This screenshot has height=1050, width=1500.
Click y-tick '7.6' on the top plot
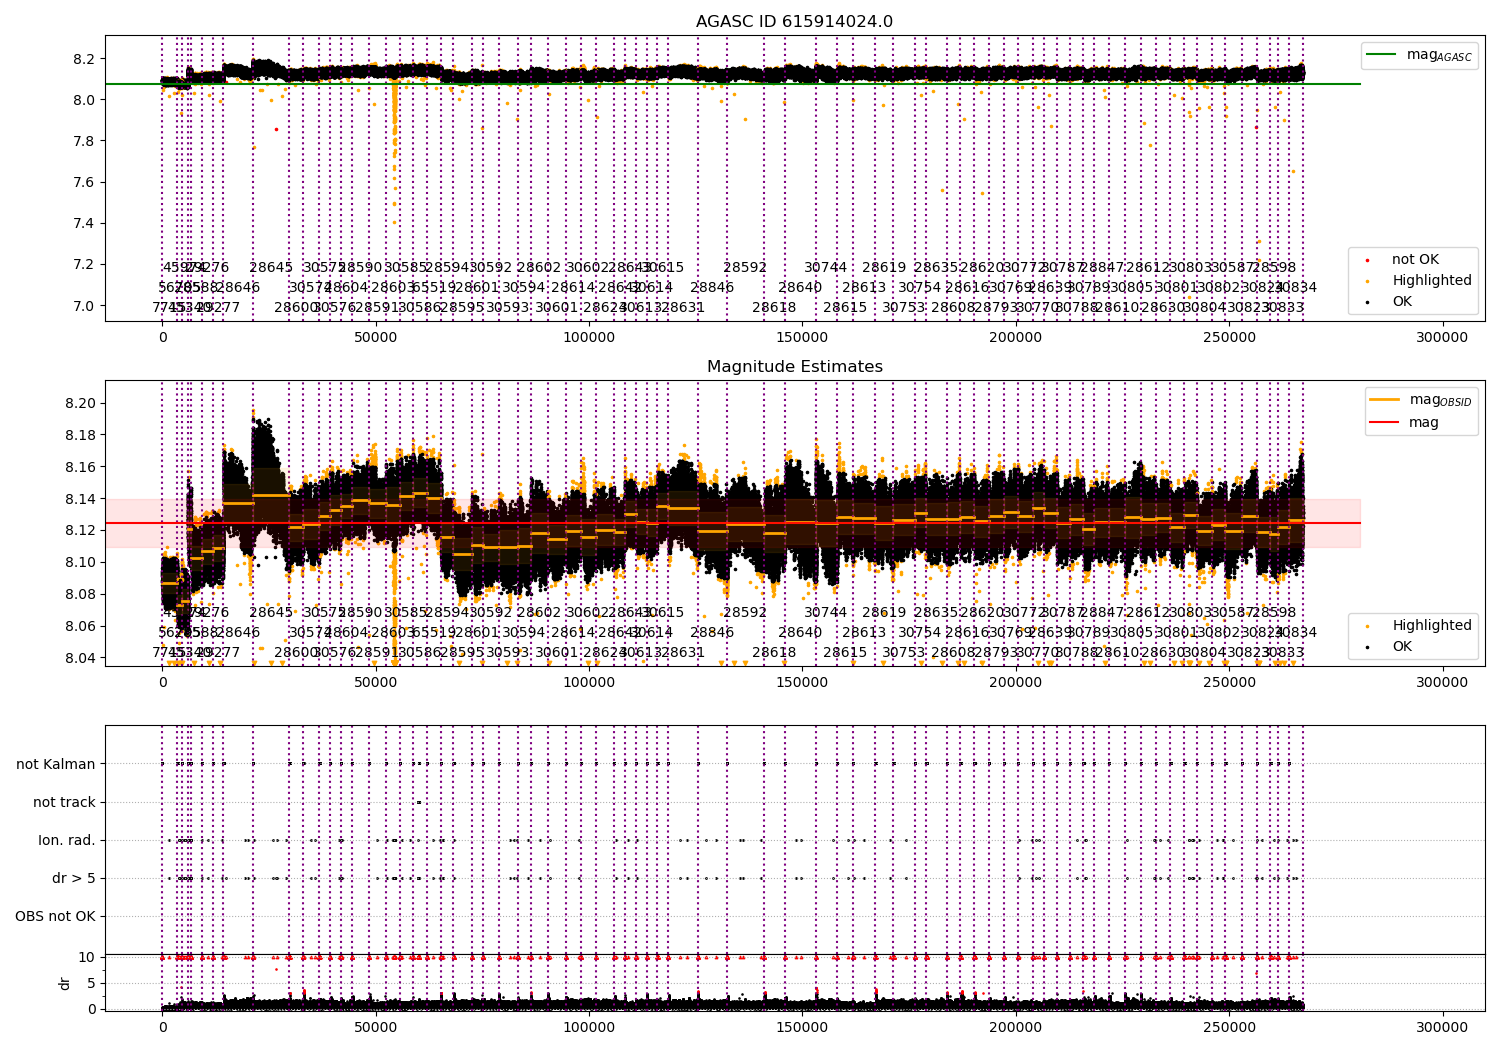[x=84, y=182]
